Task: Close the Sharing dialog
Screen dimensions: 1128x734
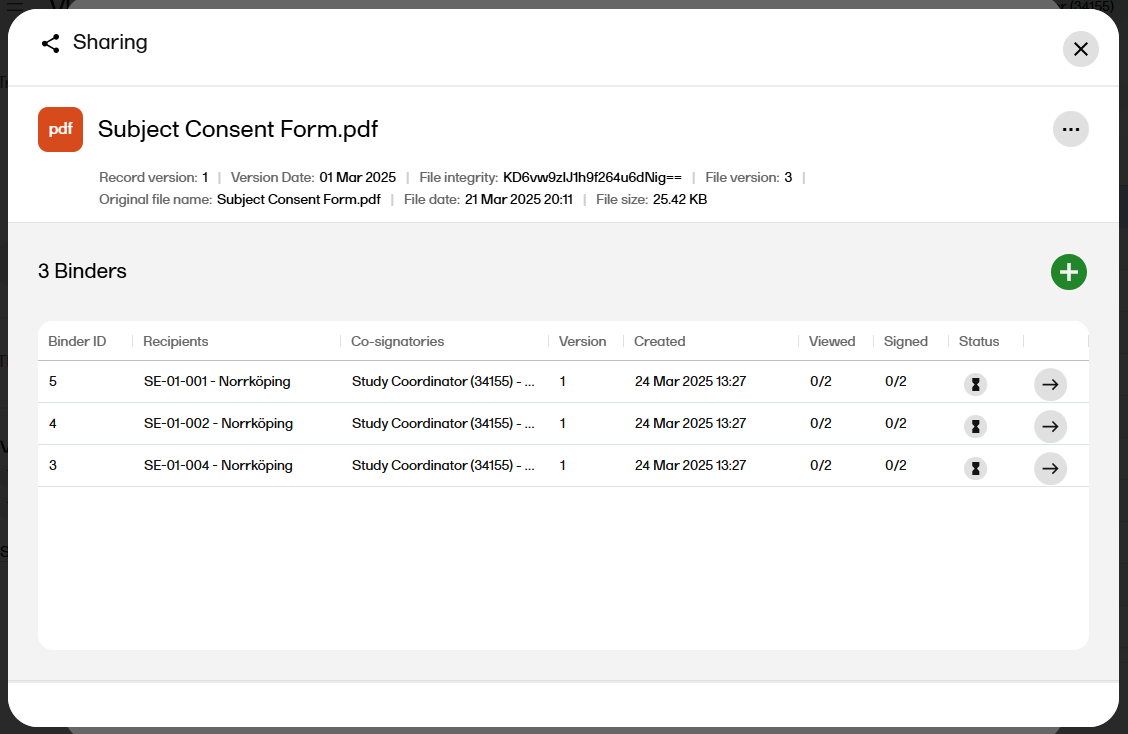Action: click(x=1080, y=49)
